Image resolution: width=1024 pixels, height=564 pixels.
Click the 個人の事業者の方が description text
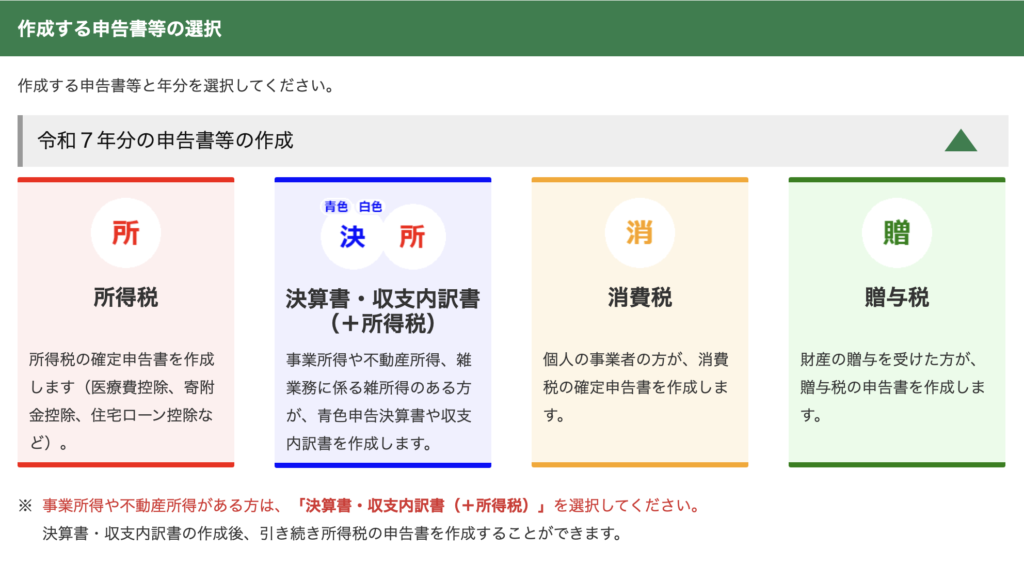639,386
